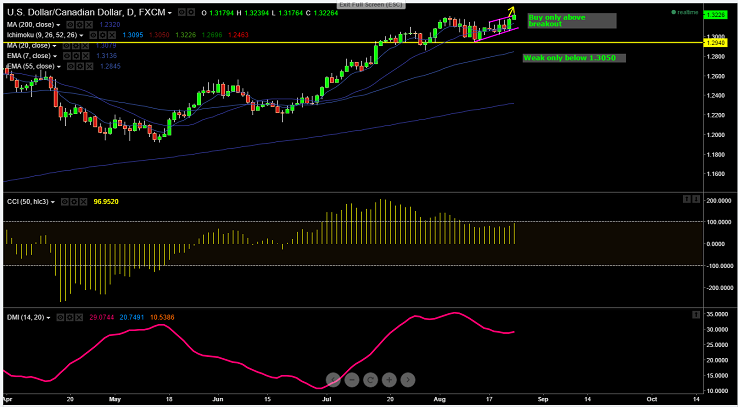The width and height of the screenshot is (738, 407).
Task: Toggle visibility of the Ichimoku indicator
Action: (x=93, y=35)
